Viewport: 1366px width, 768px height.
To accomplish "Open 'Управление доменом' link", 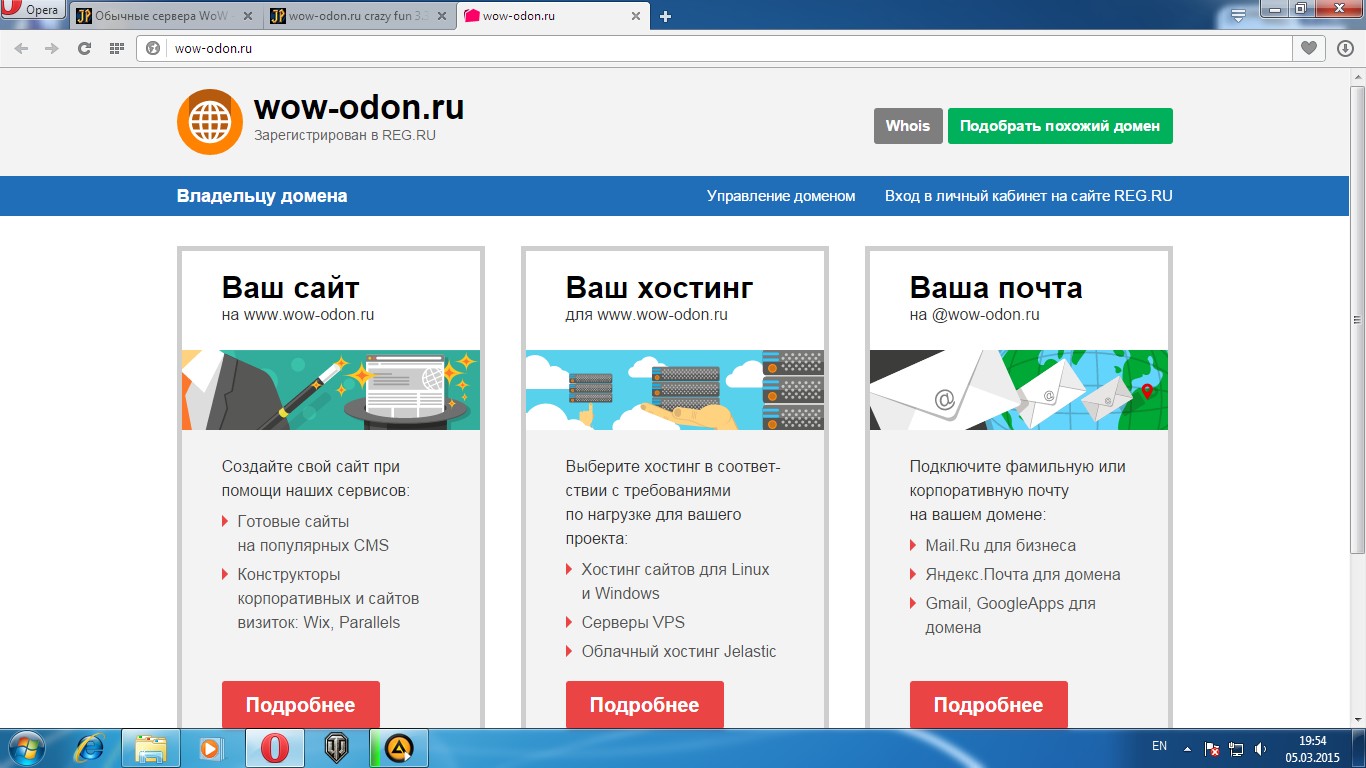I will pyautogui.click(x=781, y=196).
